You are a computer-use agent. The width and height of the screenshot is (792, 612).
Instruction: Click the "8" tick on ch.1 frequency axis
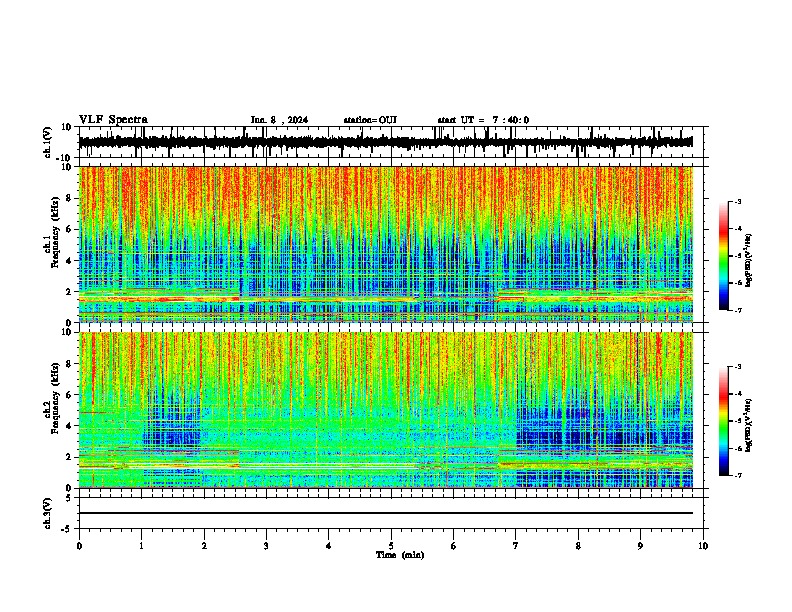coord(70,198)
